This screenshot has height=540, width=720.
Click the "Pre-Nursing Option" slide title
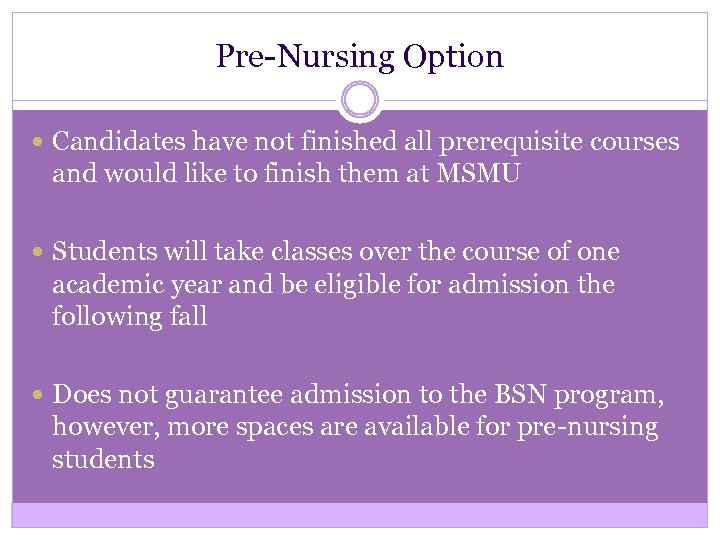point(360,56)
